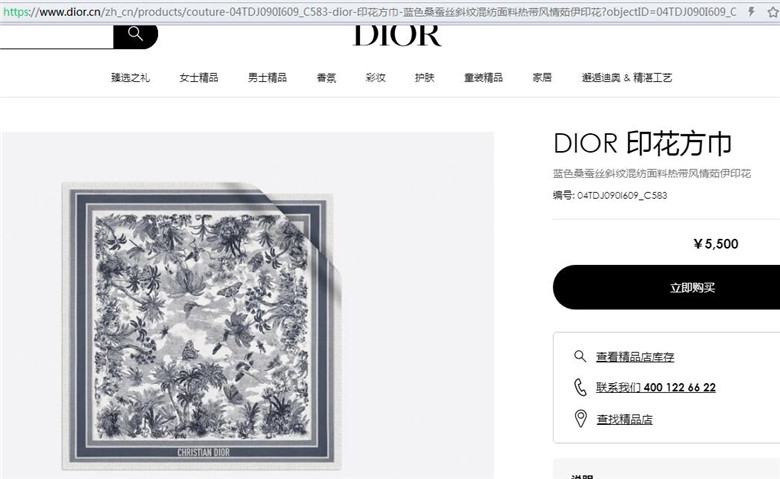Select the 香氛 navigation item
780x479 pixels.
pos(326,78)
